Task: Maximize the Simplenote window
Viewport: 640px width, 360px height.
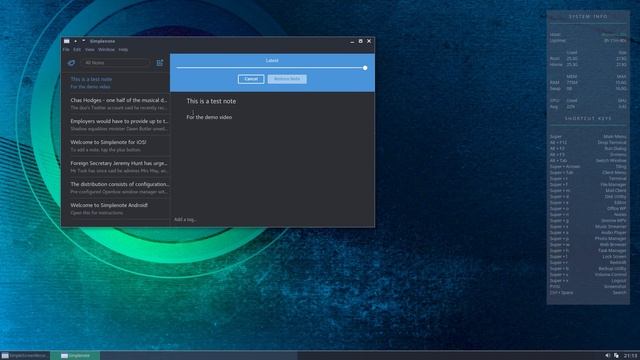Action: coord(360,41)
